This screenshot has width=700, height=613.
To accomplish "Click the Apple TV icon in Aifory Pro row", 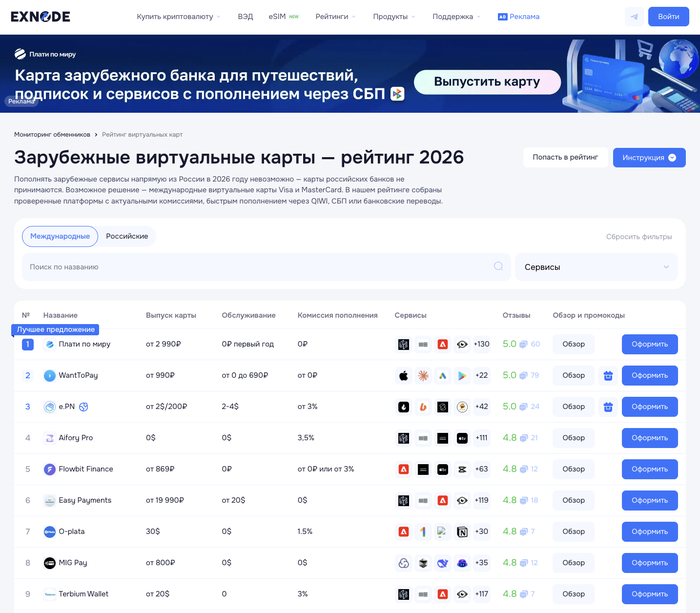I will (x=462, y=438).
